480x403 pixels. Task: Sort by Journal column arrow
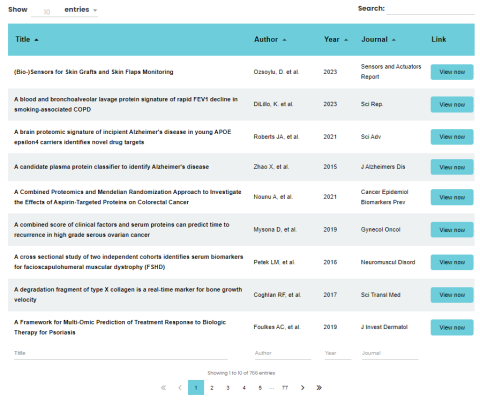click(x=394, y=40)
